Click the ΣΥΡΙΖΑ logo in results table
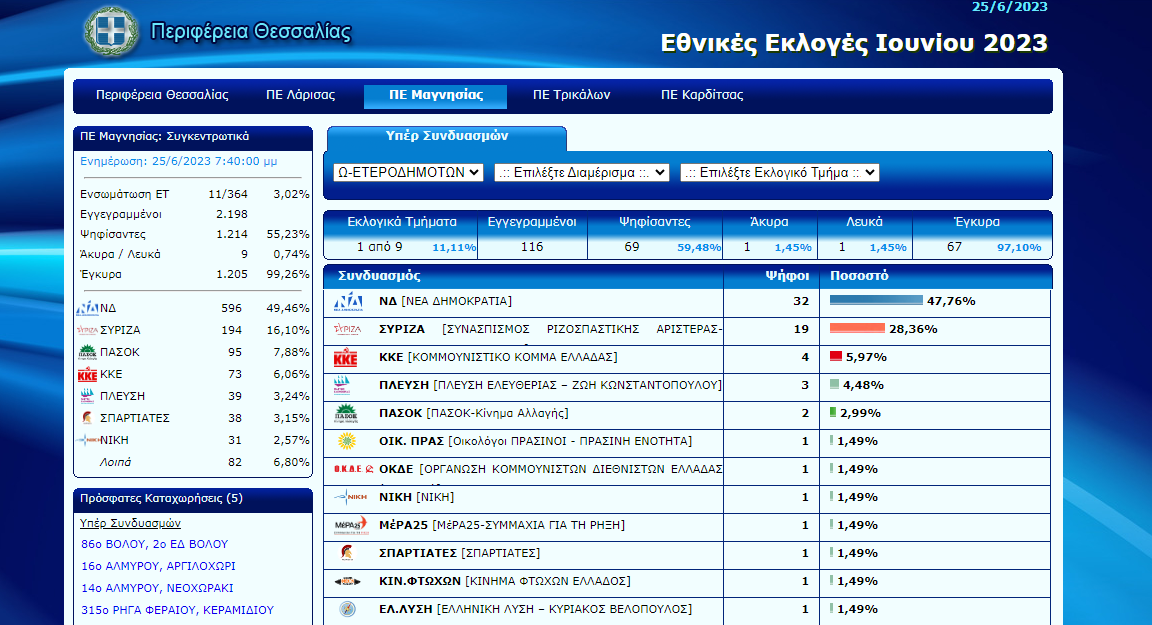The height and width of the screenshot is (625, 1152). (x=347, y=329)
